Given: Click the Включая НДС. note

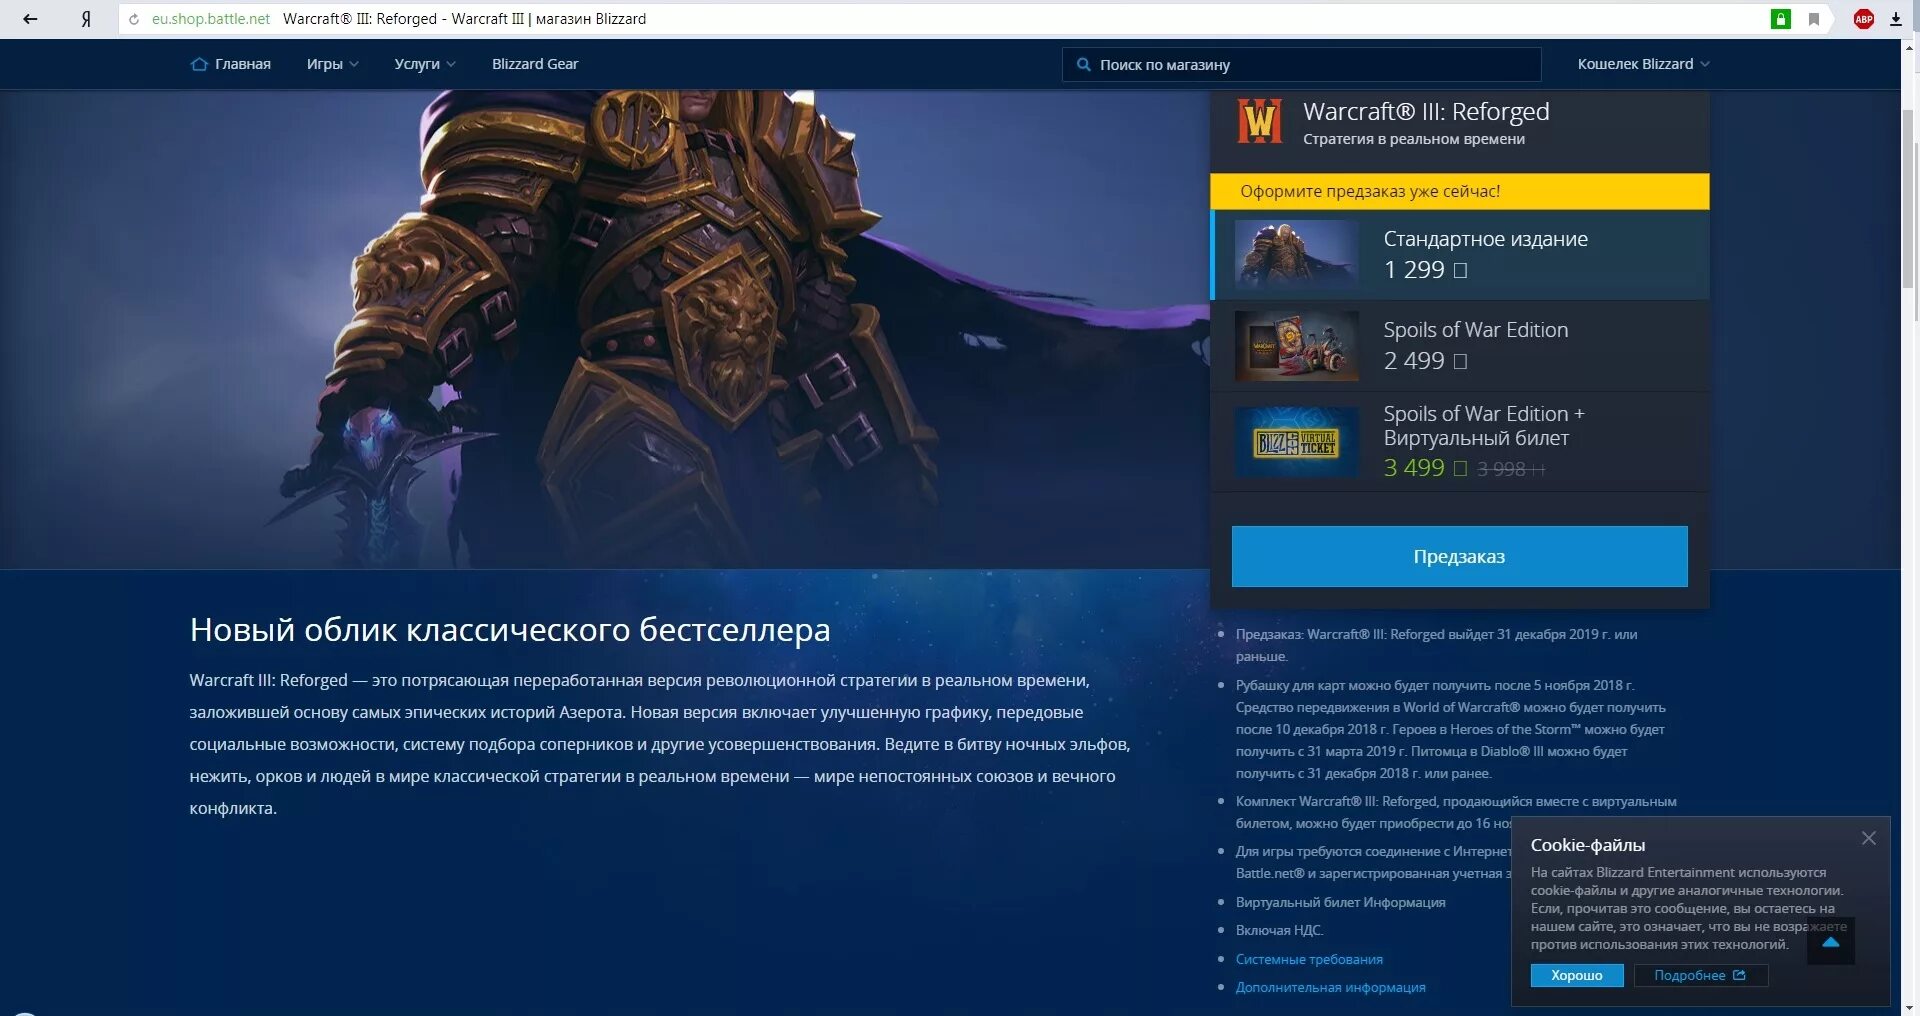Looking at the screenshot, I should click(1279, 930).
